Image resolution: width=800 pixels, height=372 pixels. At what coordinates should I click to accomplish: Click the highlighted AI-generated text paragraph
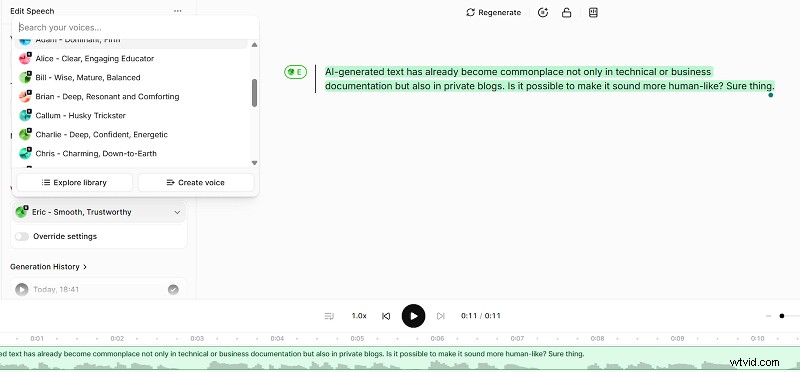click(x=549, y=79)
